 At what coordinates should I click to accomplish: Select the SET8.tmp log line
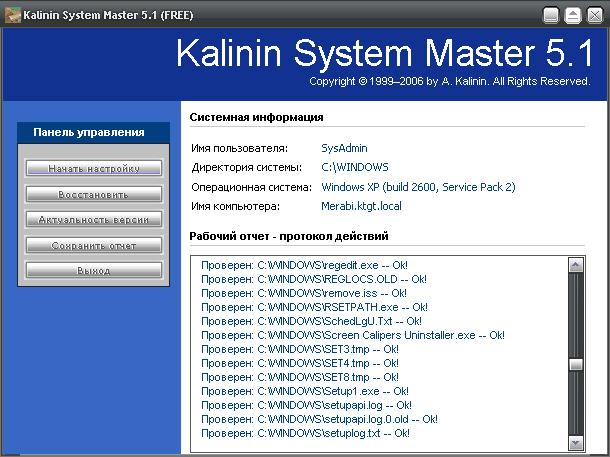(x=300, y=377)
